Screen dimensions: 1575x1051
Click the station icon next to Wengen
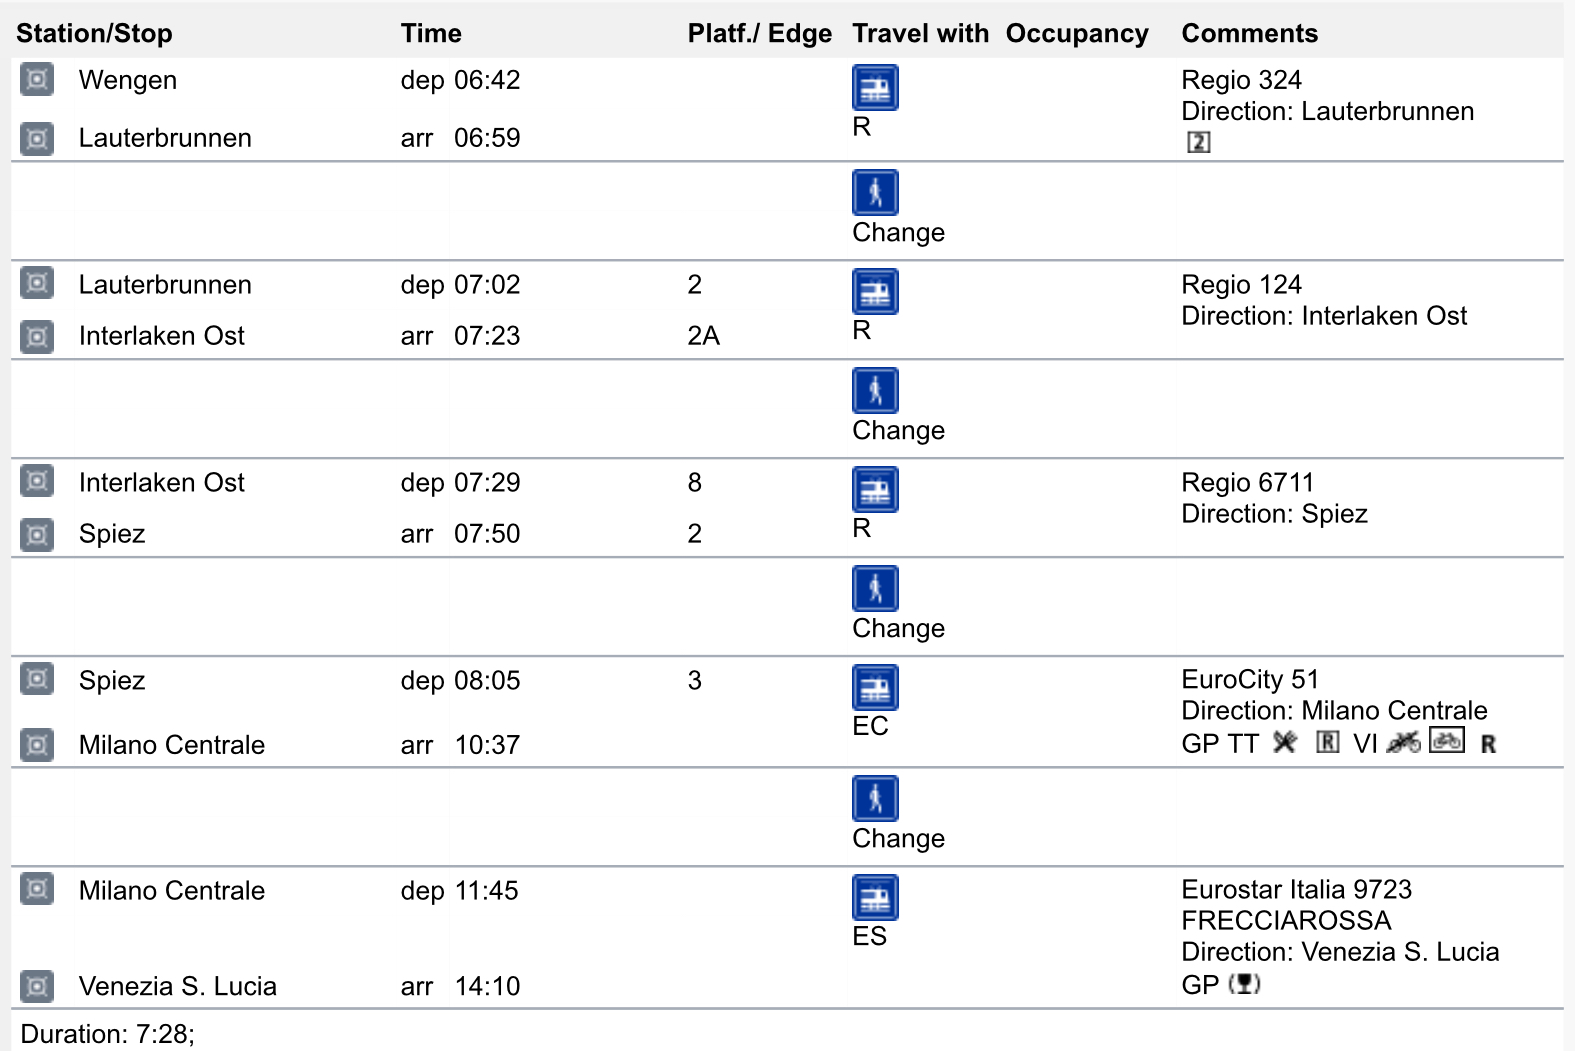coord(37,79)
